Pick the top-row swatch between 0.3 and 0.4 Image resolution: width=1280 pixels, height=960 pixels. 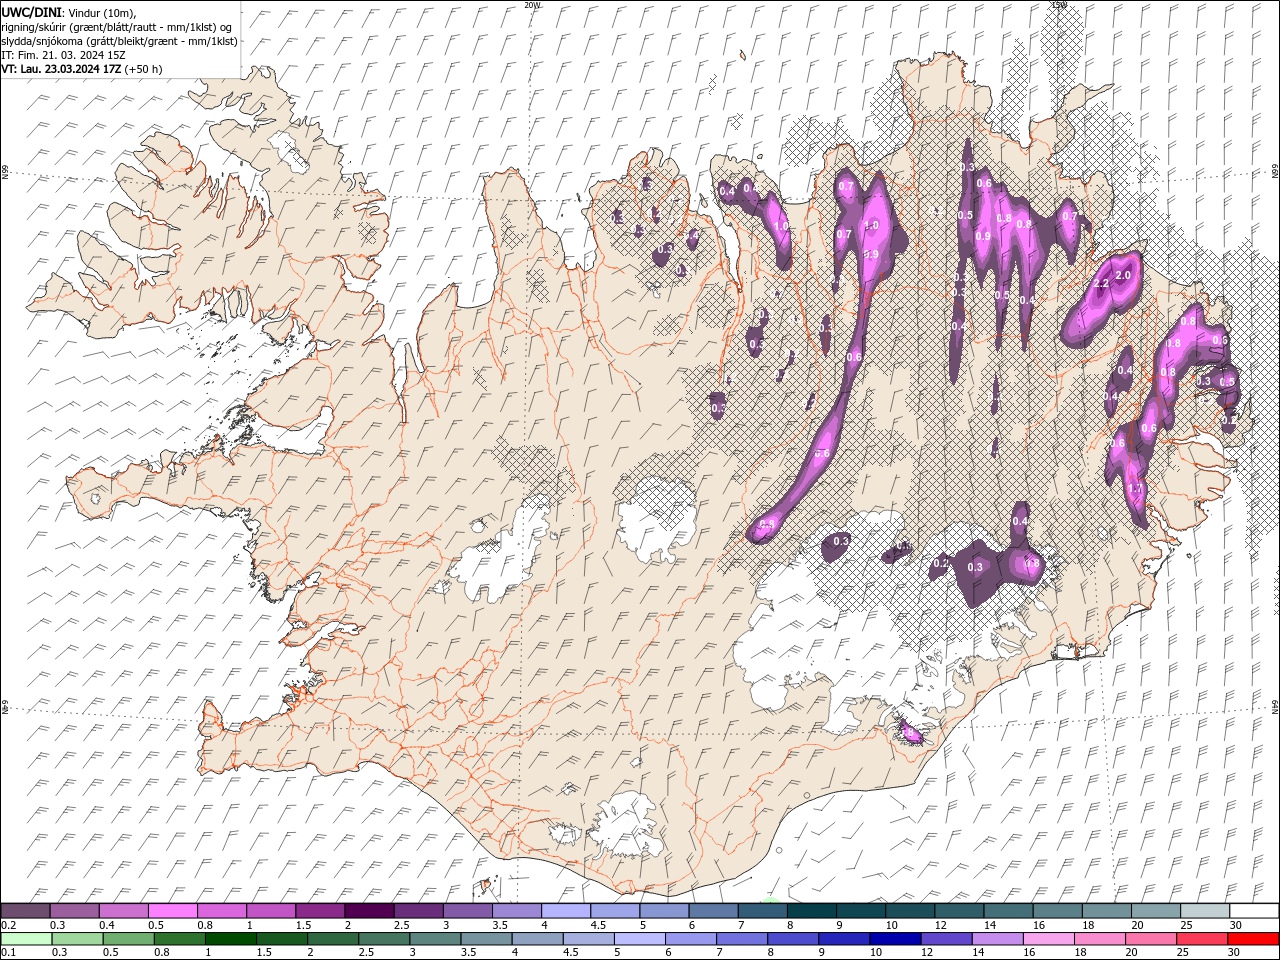[x=74, y=911]
